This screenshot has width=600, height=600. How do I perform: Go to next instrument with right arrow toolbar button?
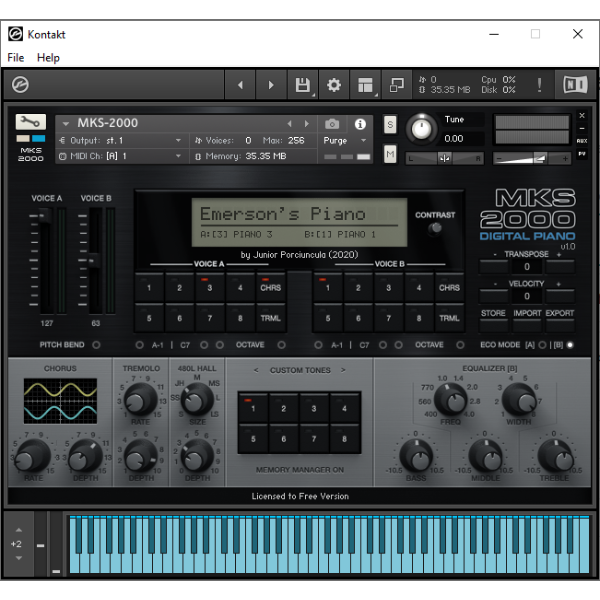[271, 85]
